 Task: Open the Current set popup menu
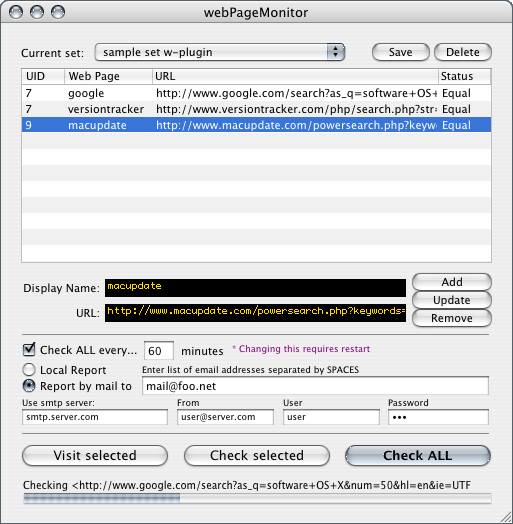coord(220,52)
